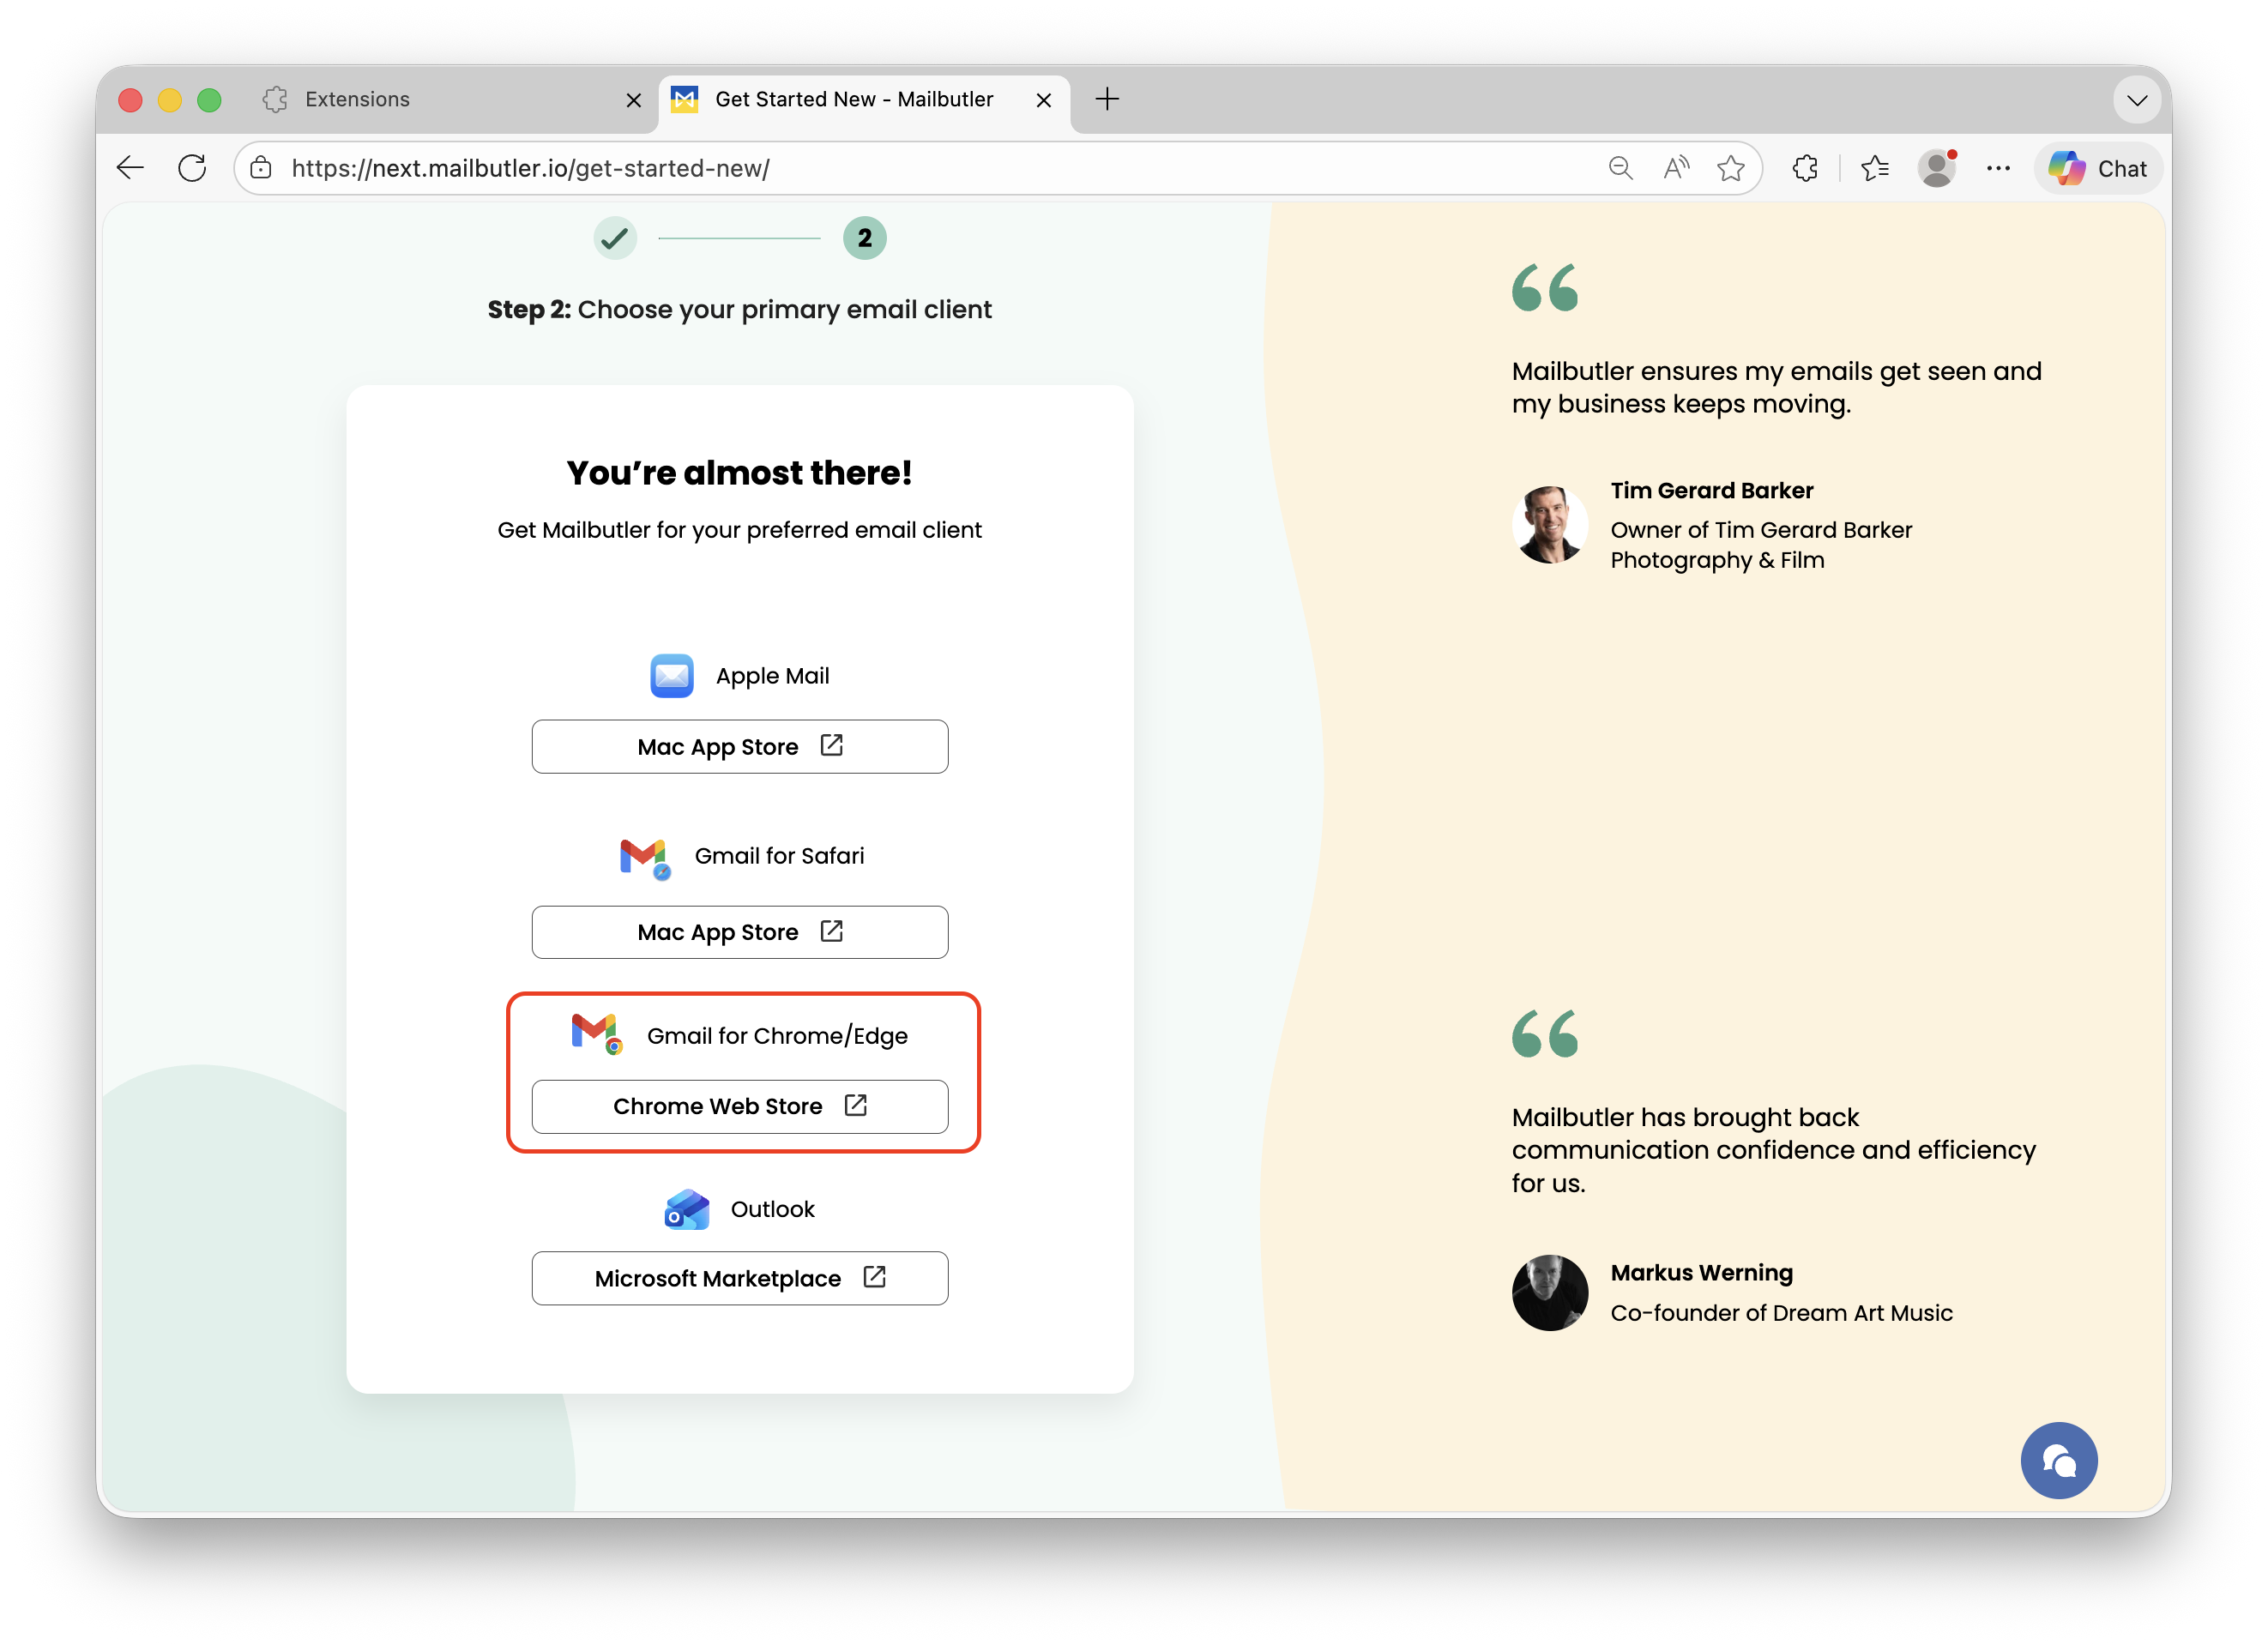Open Mac App Store for Apple Mail

tap(739, 746)
